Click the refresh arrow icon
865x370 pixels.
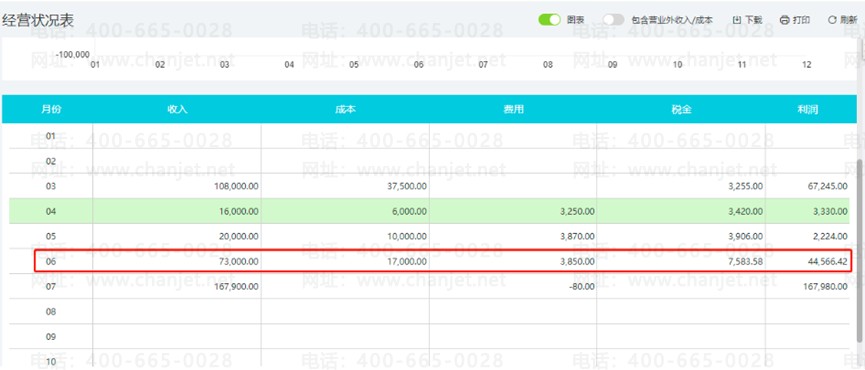832,20
